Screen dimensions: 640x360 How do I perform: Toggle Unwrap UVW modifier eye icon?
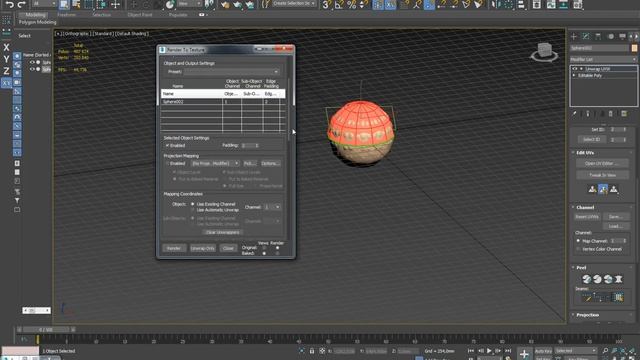tap(575, 69)
